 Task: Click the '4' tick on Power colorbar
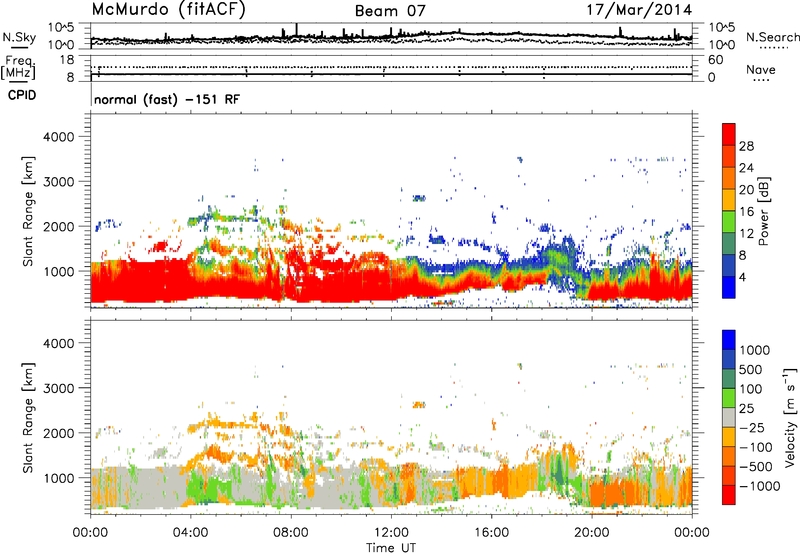[x=743, y=278]
